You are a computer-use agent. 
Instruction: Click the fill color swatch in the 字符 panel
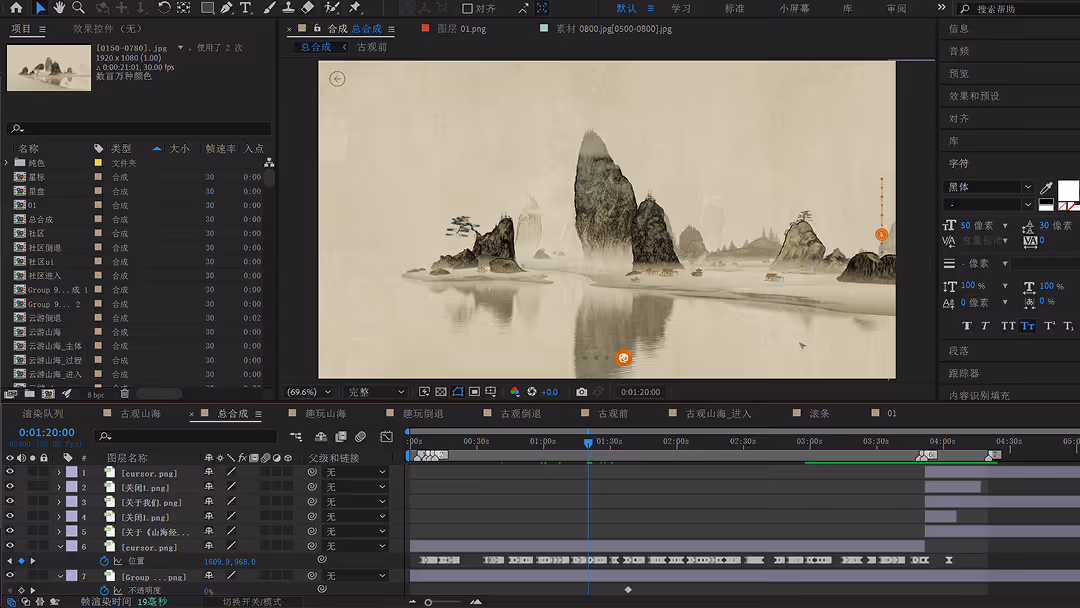(x=1068, y=190)
